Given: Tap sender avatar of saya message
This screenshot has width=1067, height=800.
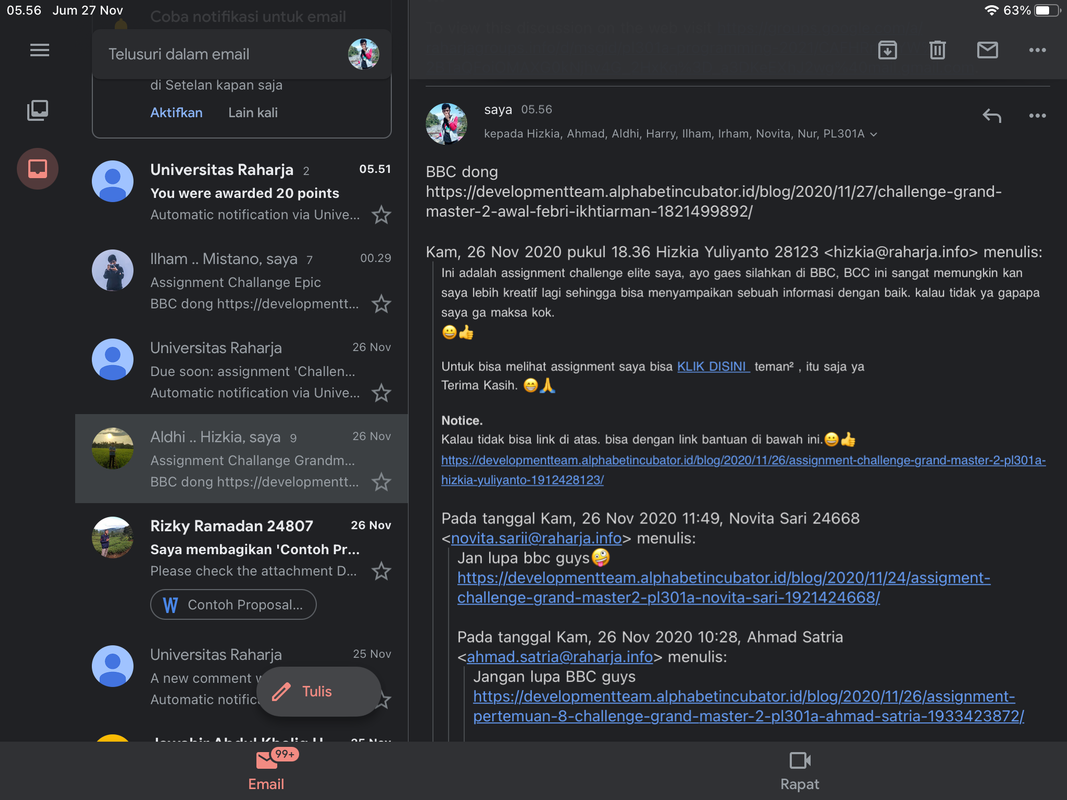Looking at the screenshot, I should [x=446, y=124].
